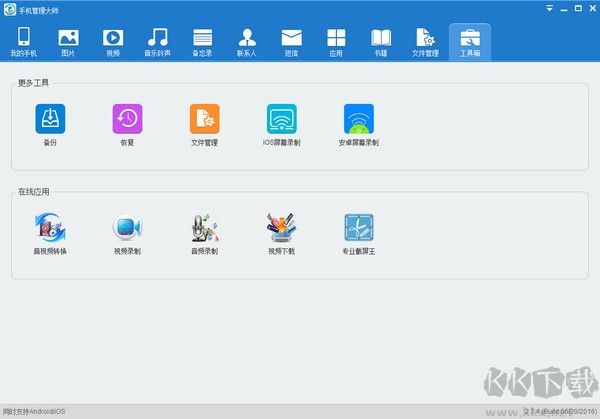Select the 联系人 (Contacts) tab
This screenshot has height=419, width=600.
247,42
